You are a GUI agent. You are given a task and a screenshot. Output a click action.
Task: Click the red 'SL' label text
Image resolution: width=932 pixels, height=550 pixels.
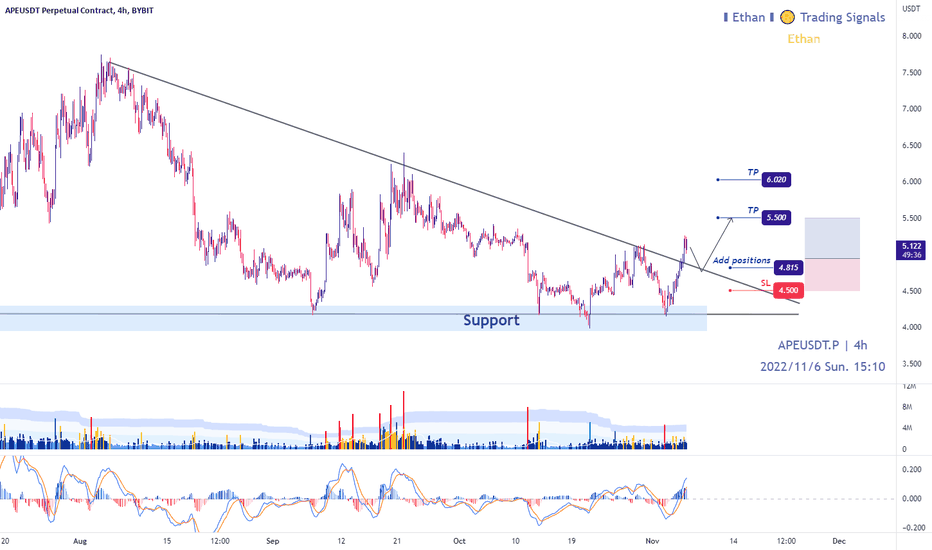766,284
